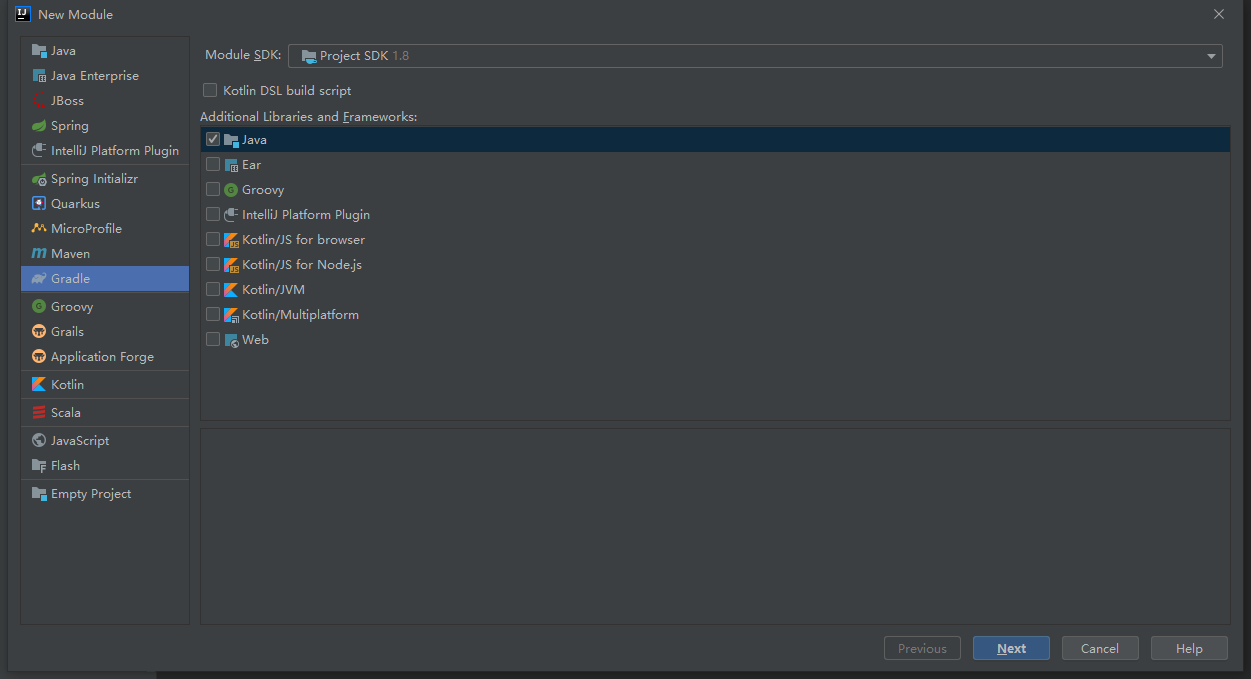This screenshot has height=679, width=1251.
Task: Select the Maven 'm' icon
Action: pyautogui.click(x=39, y=254)
